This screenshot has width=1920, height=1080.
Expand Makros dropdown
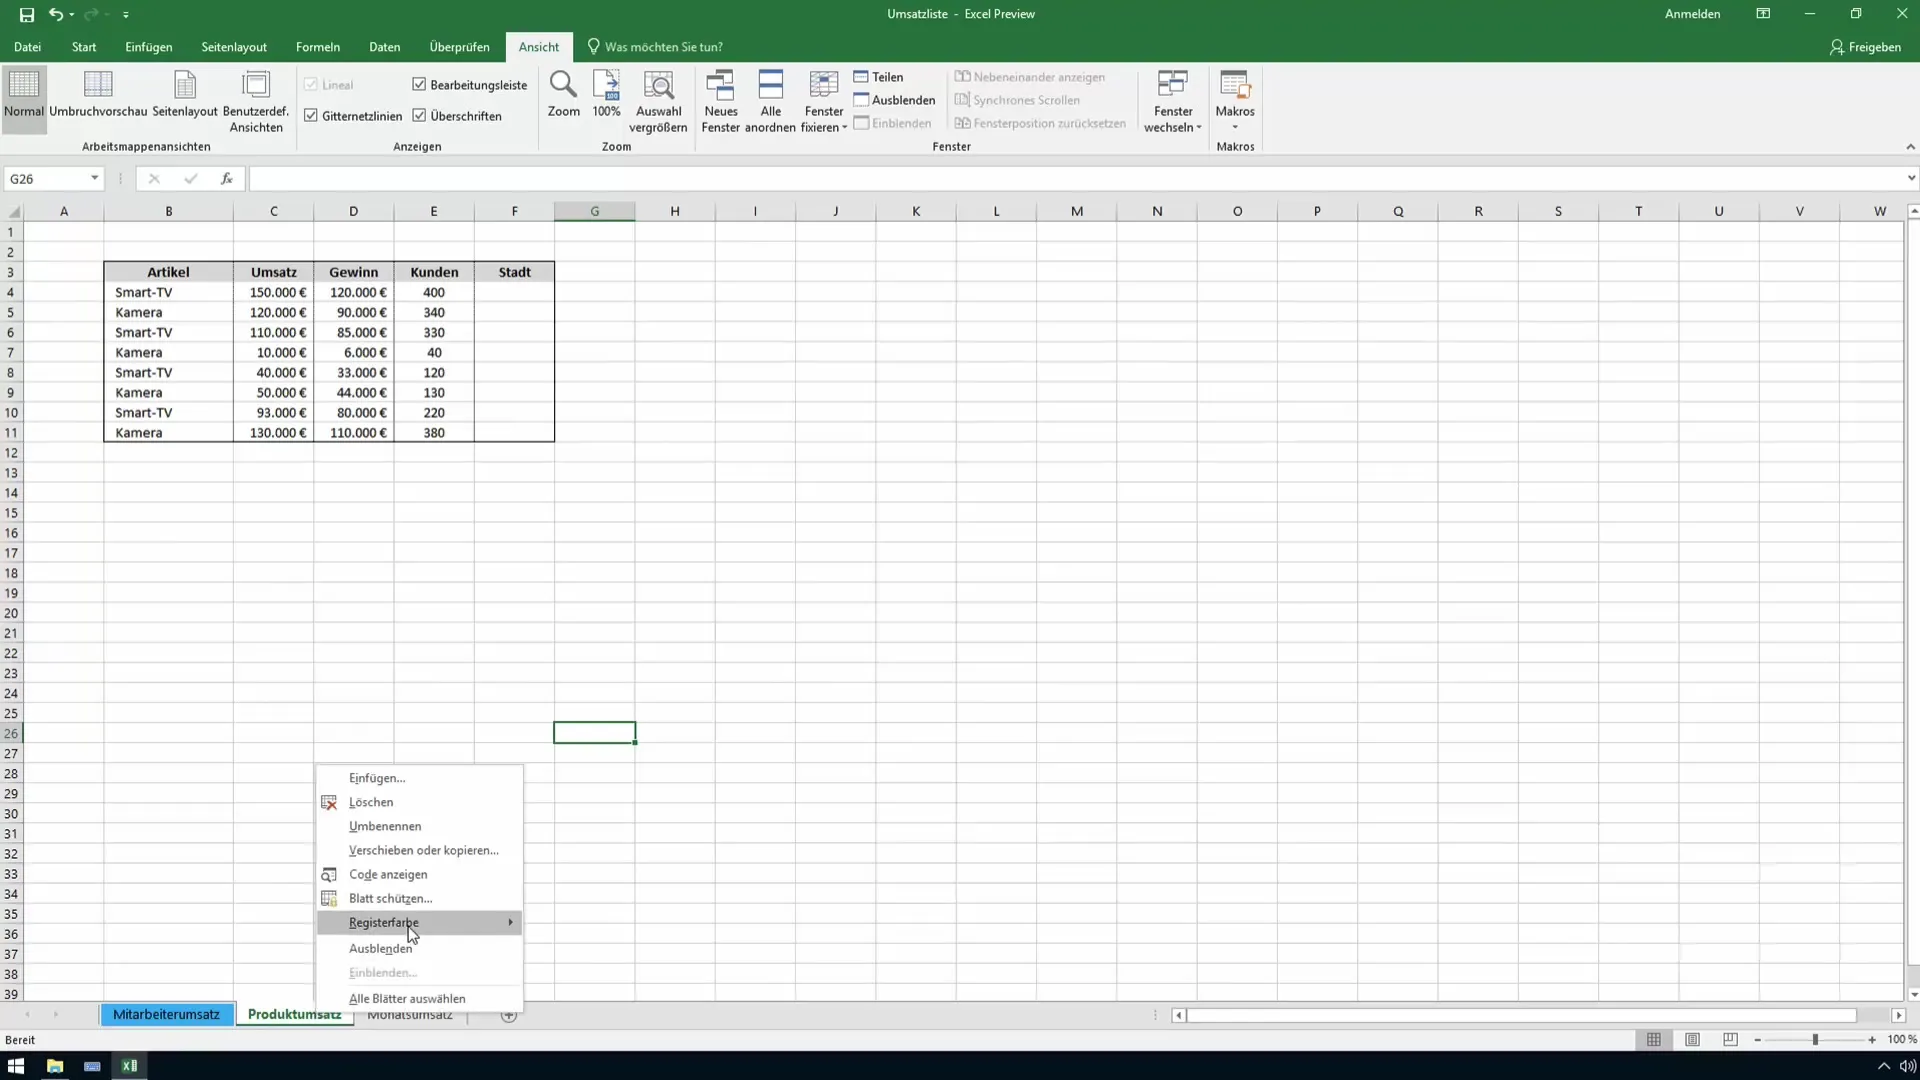(1235, 127)
